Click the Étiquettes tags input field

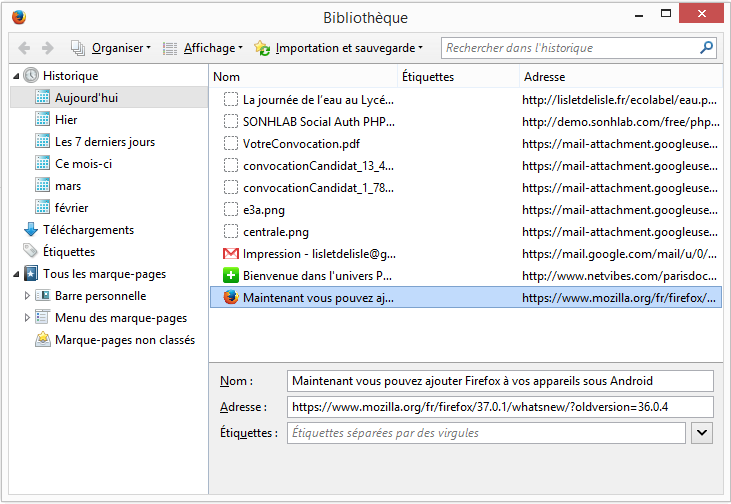[486, 433]
